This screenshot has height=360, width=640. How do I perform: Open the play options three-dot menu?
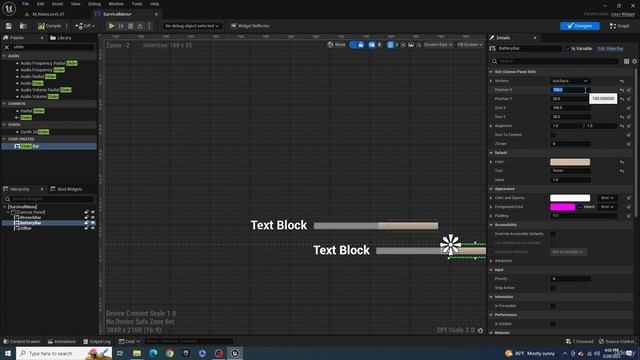click(149, 26)
